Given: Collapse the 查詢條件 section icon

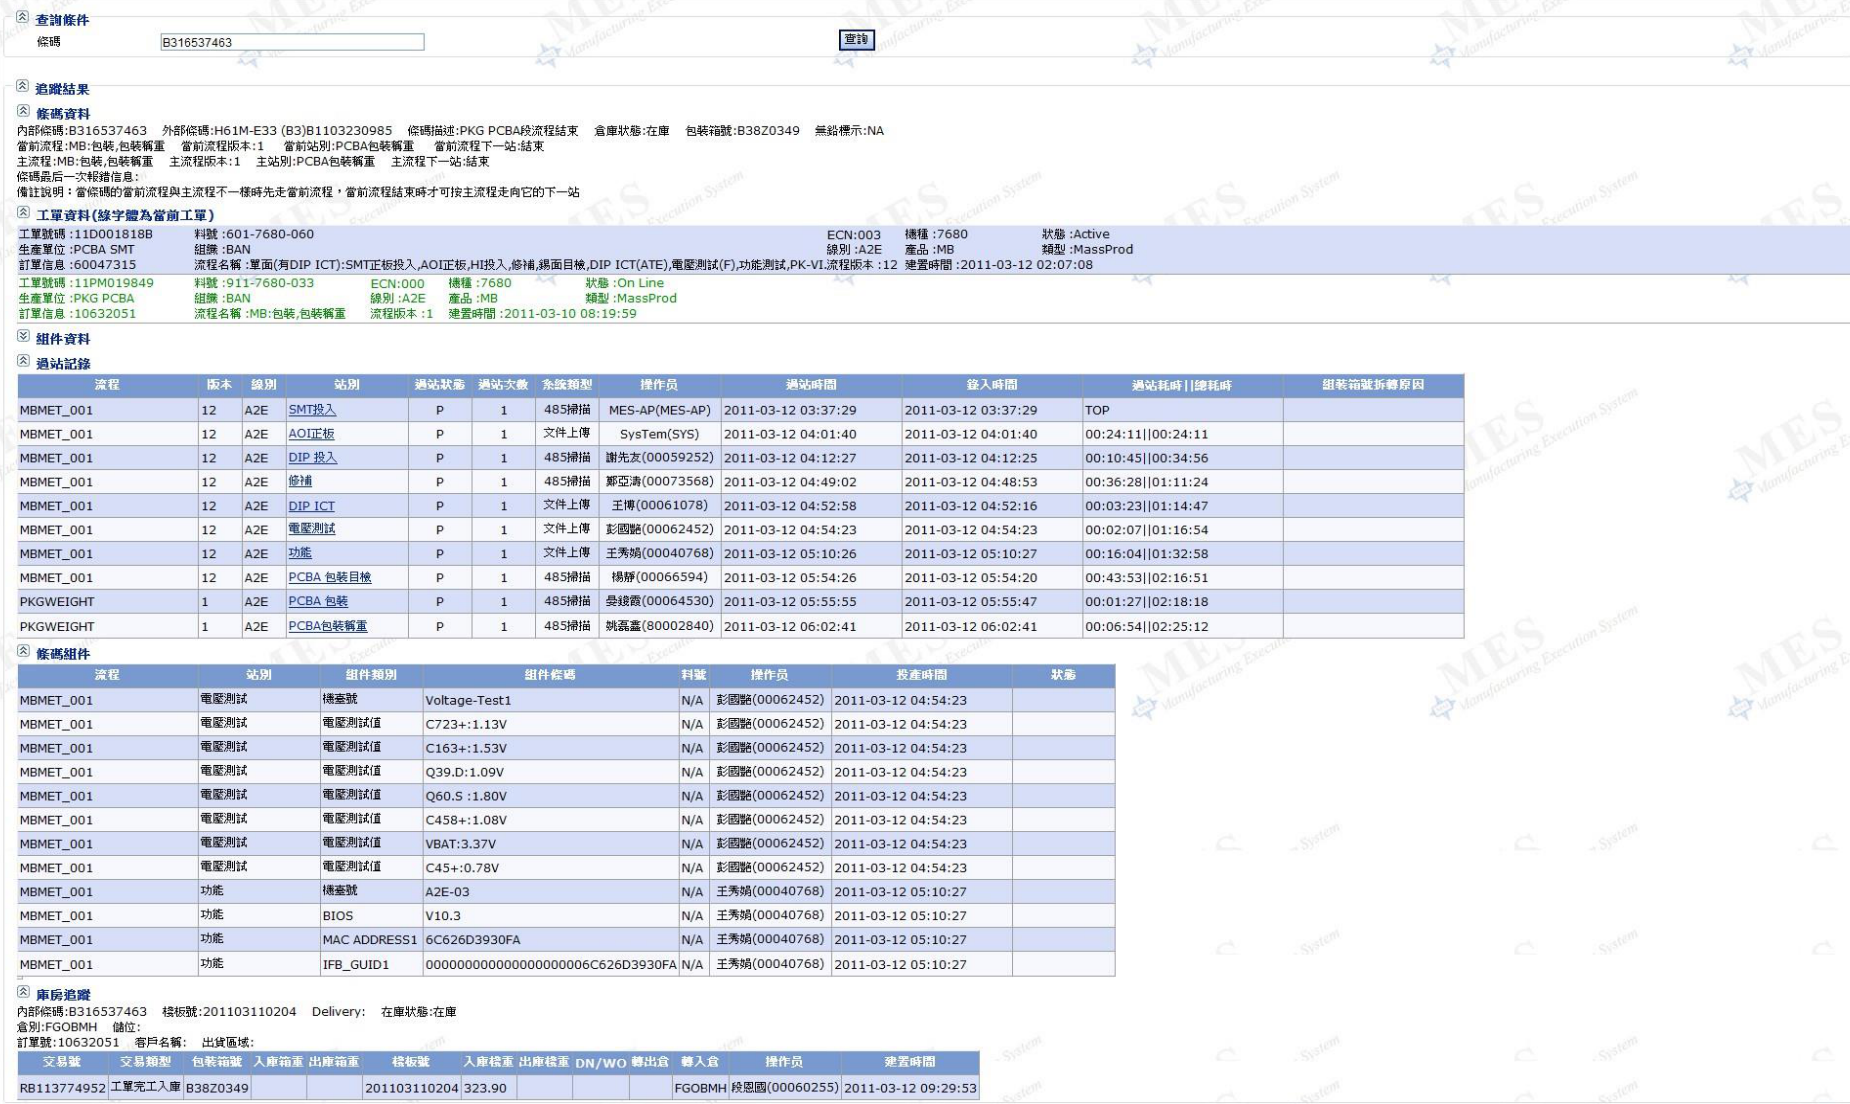Looking at the screenshot, I should pyautogui.click(x=22, y=18).
